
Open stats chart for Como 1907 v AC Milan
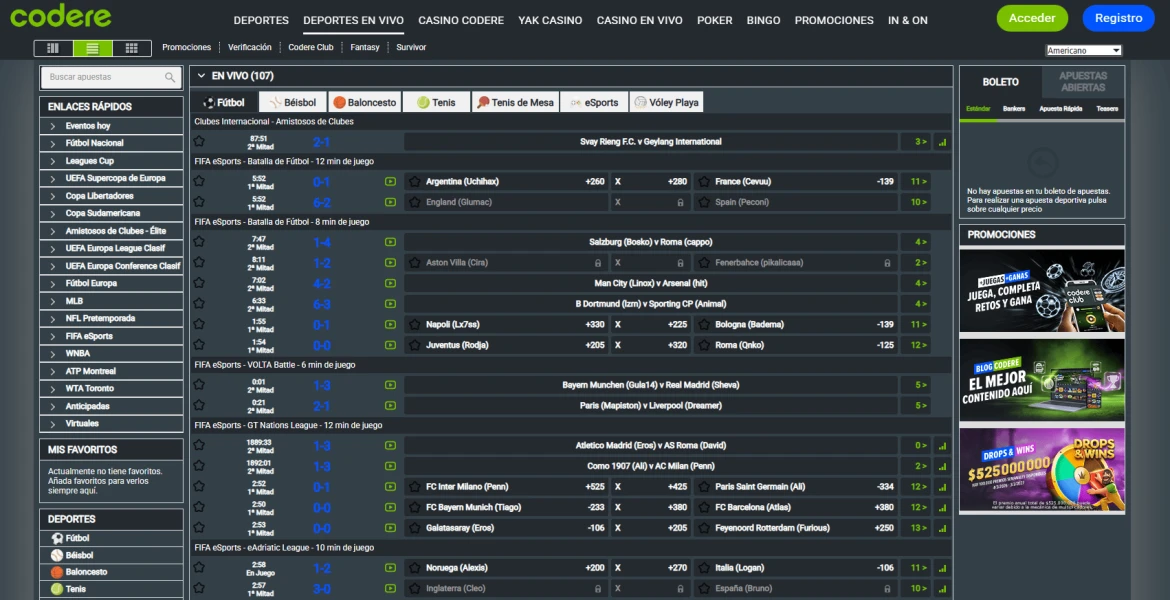click(942, 466)
